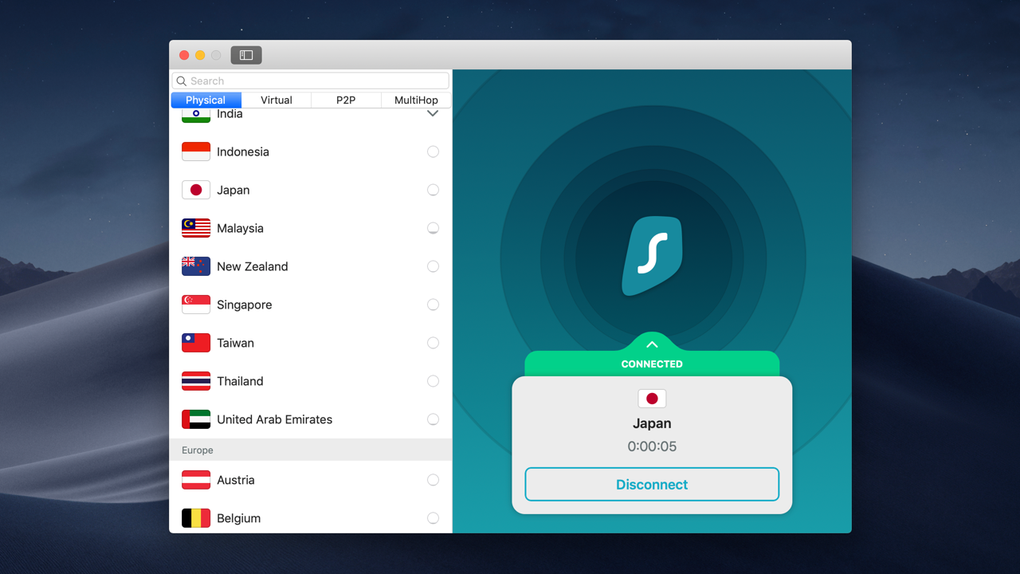Switch to Physical servers tab
Image resolution: width=1020 pixels, height=574 pixels.
pos(206,100)
